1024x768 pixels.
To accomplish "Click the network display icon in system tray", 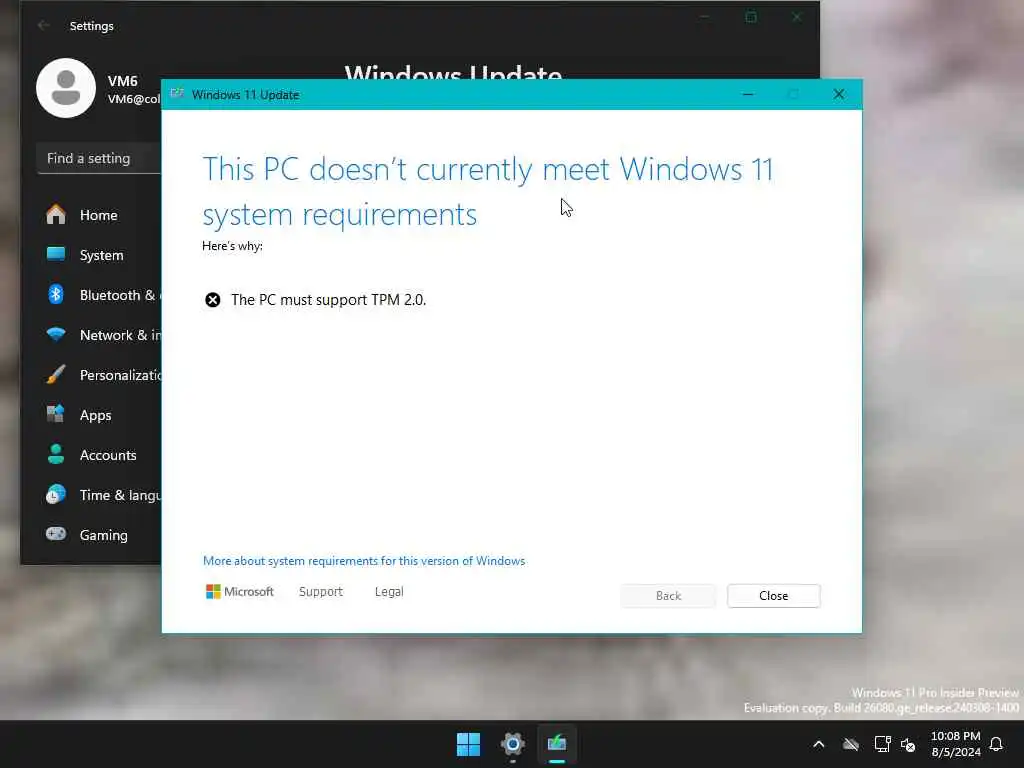I will pos(882,744).
